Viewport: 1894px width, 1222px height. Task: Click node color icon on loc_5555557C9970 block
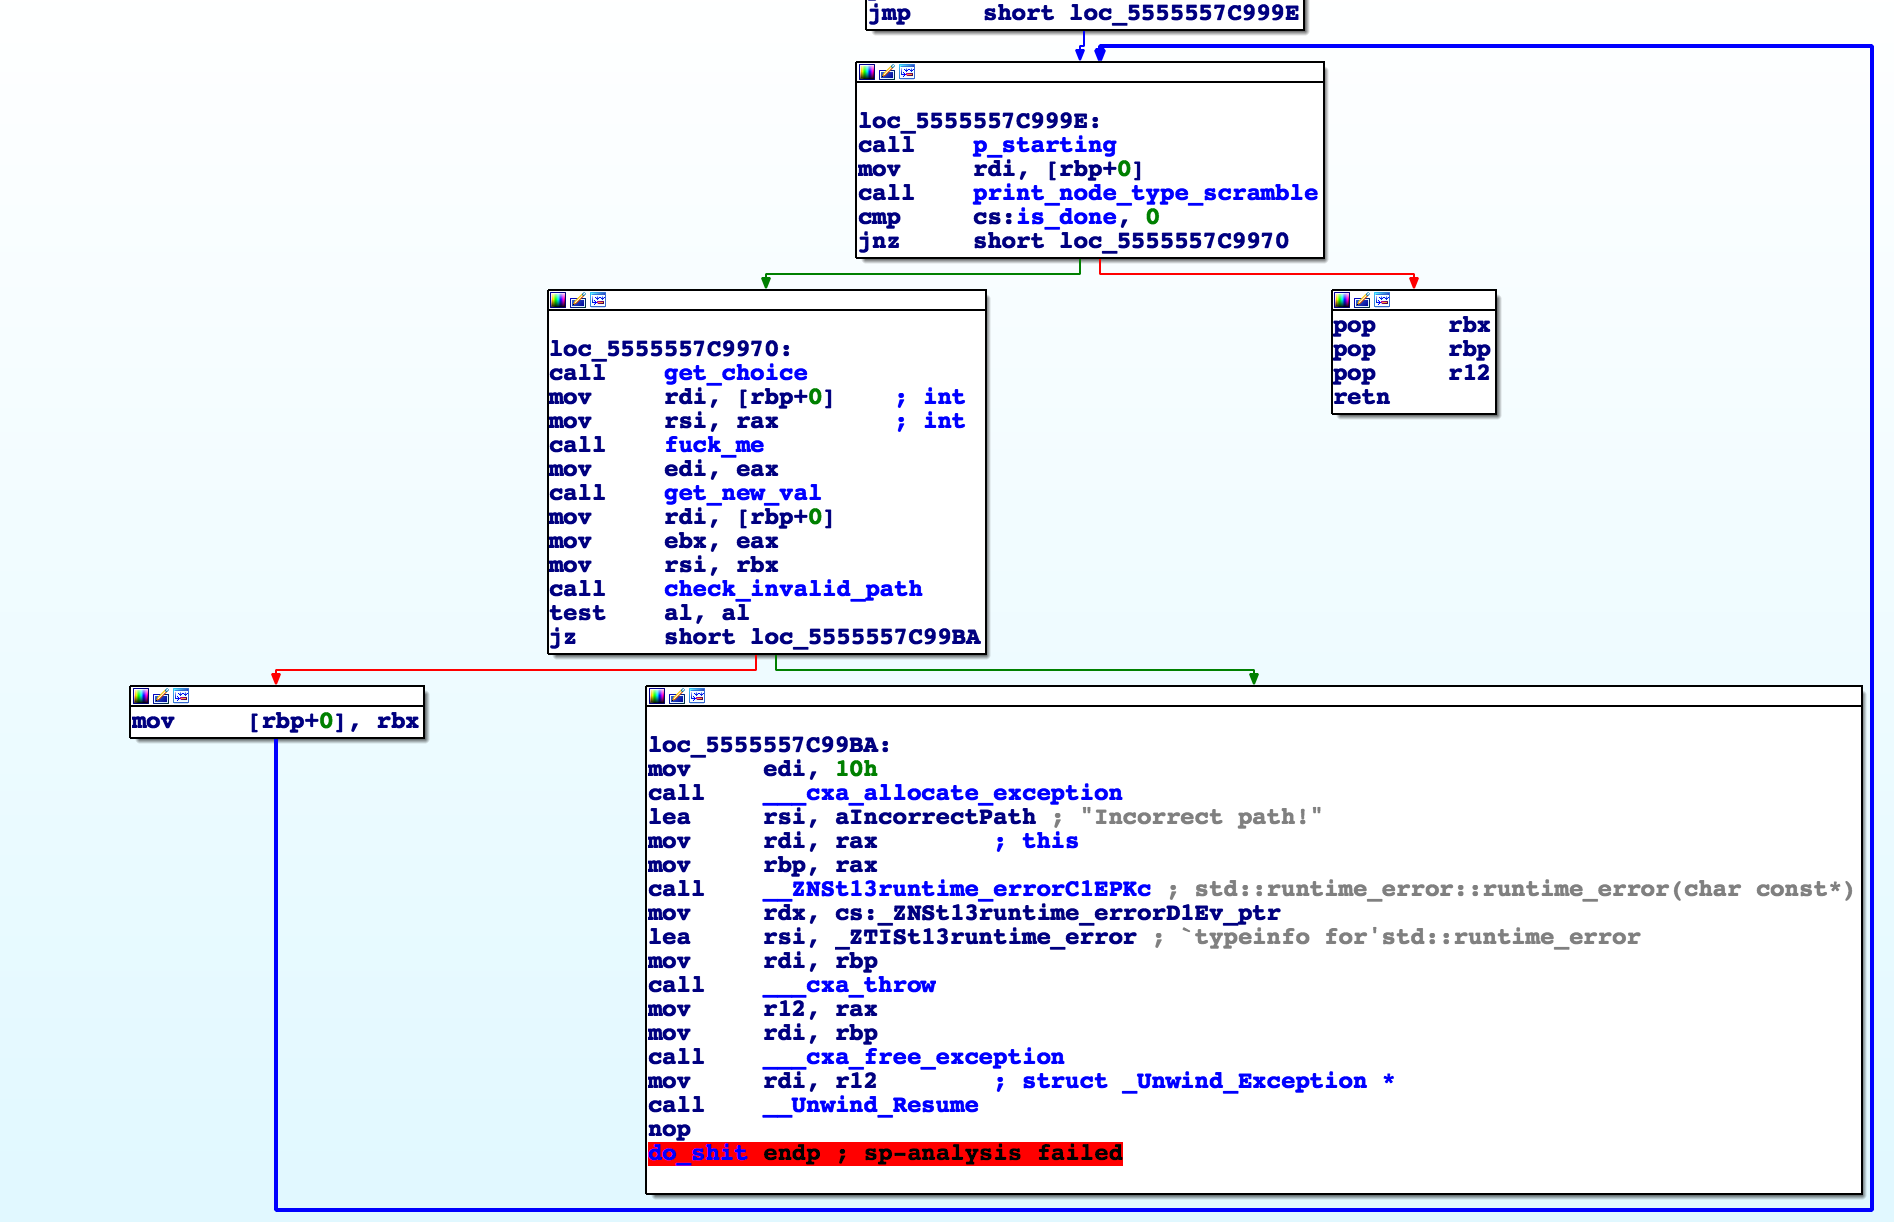[558, 300]
